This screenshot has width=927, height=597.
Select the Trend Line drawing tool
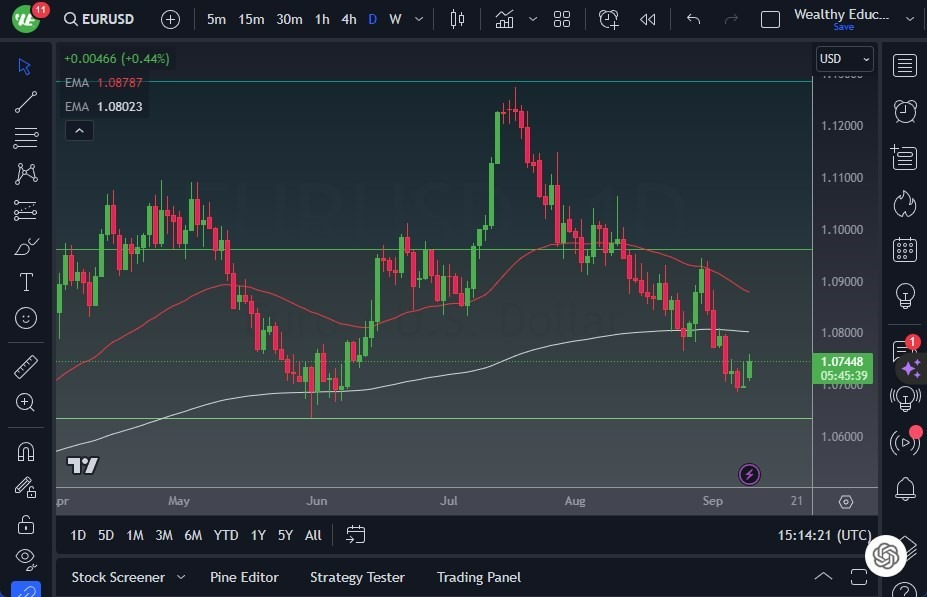[25, 101]
